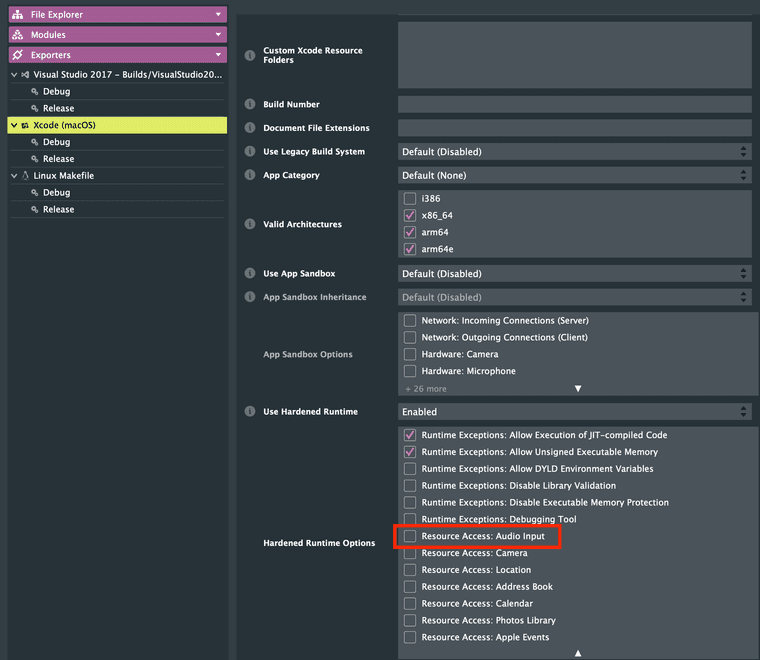Enable Resource Access: Audio Input checkbox
This screenshot has height=660, width=760.
pos(410,536)
